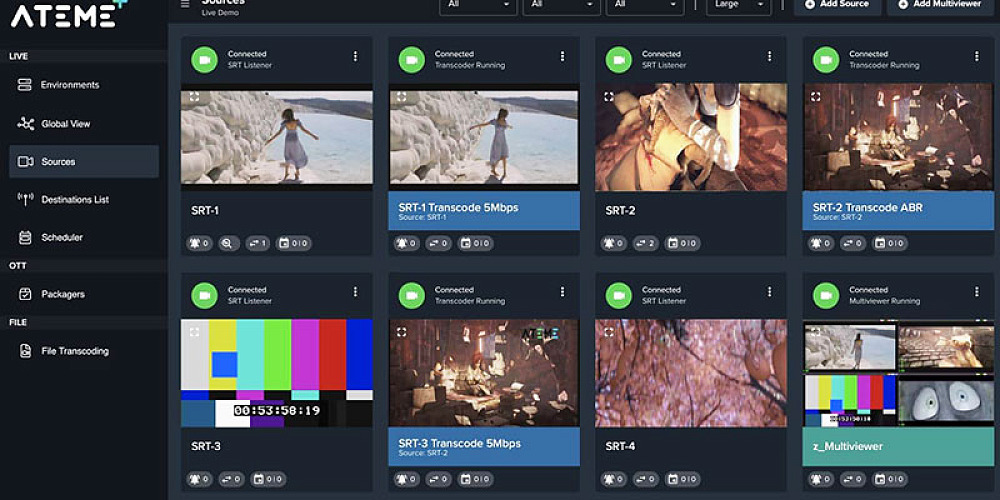Screen dimensions: 1000x500
Task: Click the magnifier probe icon on SRT-1
Action: [228, 243]
